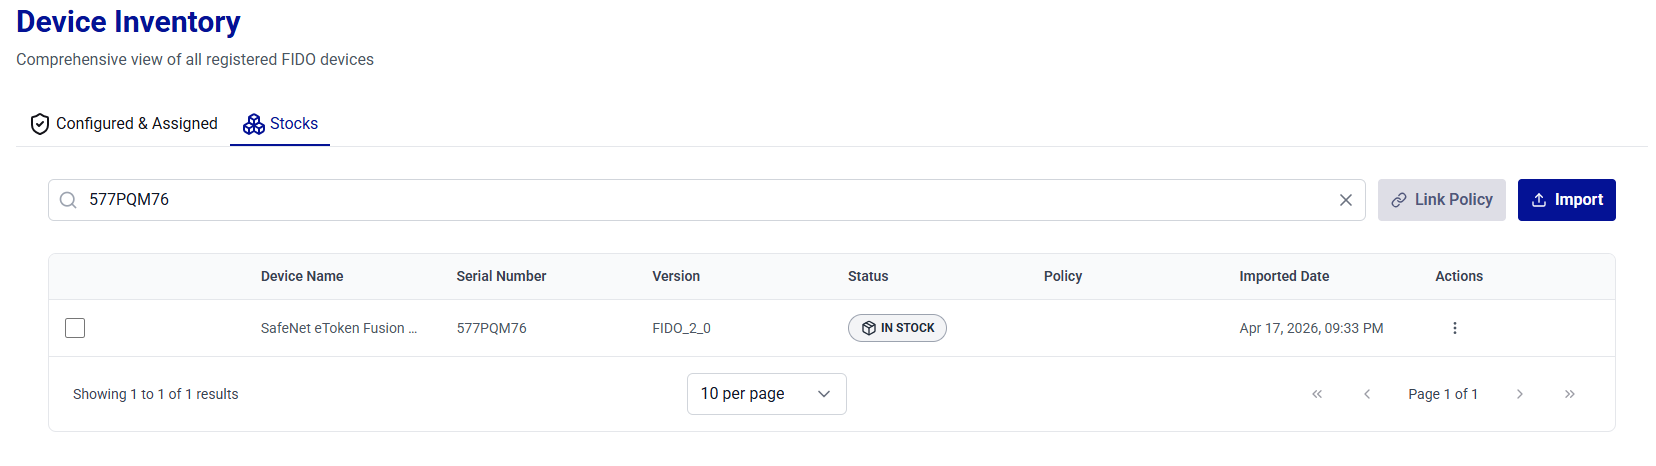
Task: Click the Link Policy button
Action: [x=1441, y=200]
